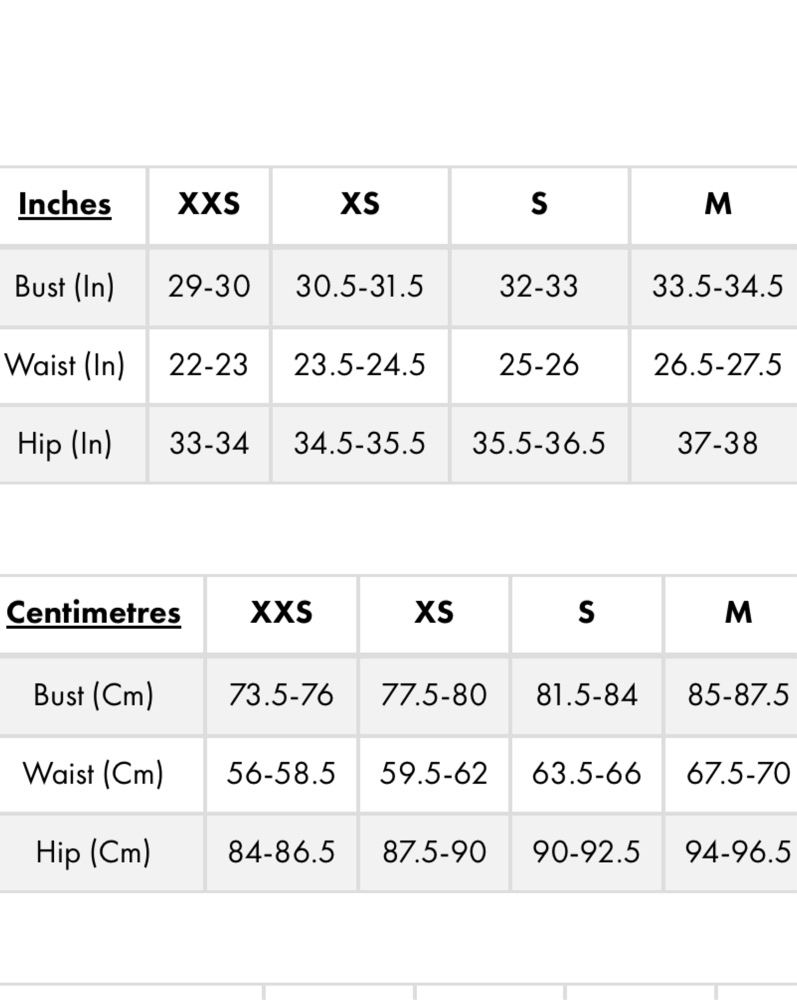Click the Waist (In) row label
Screen dimensions: 797x1000
(x=64, y=365)
